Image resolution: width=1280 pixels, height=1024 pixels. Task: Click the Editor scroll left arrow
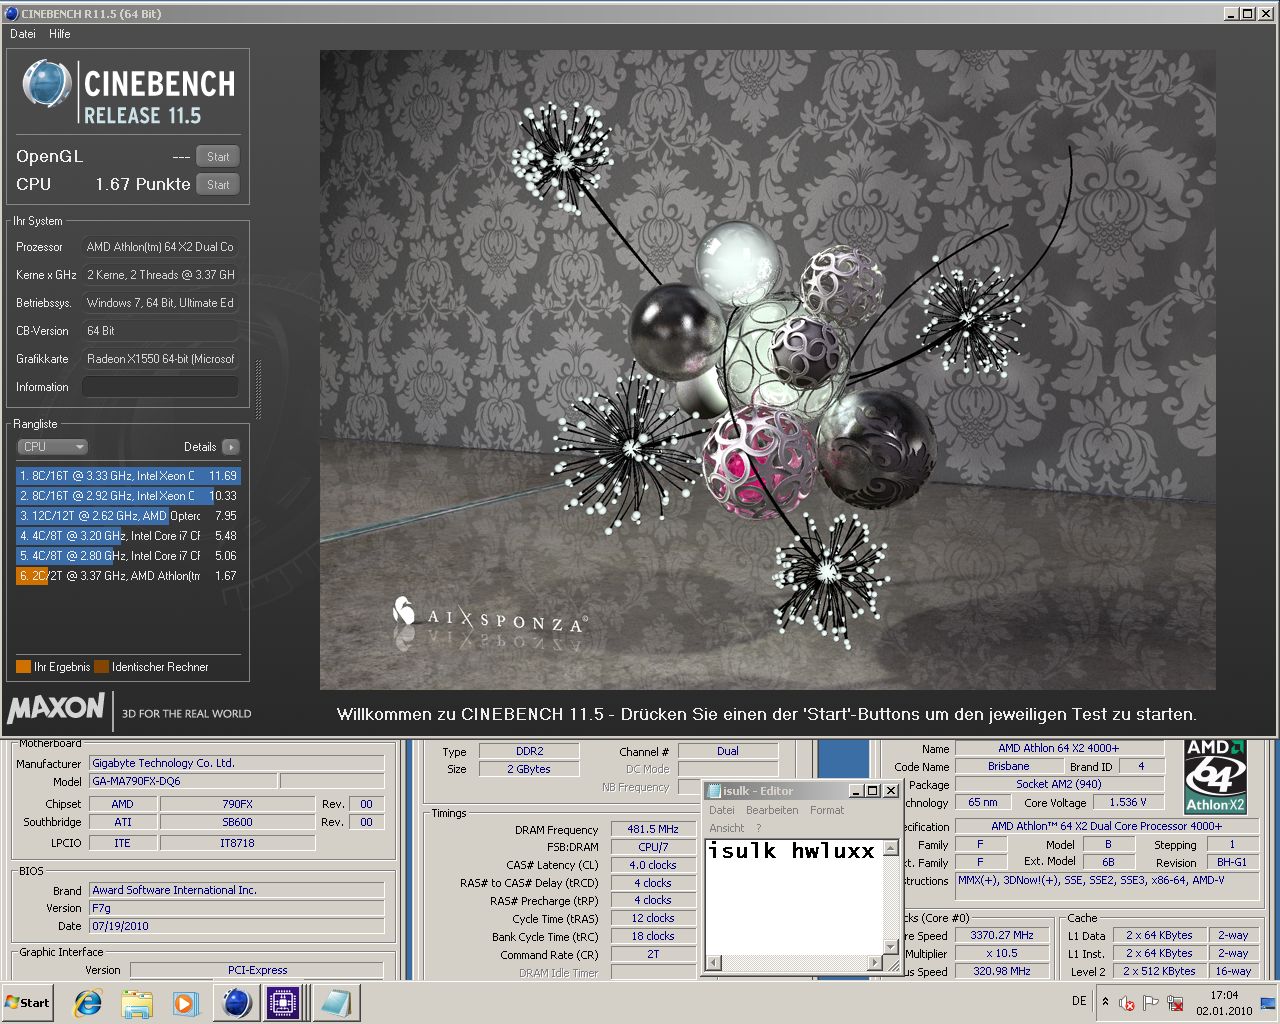(714, 963)
